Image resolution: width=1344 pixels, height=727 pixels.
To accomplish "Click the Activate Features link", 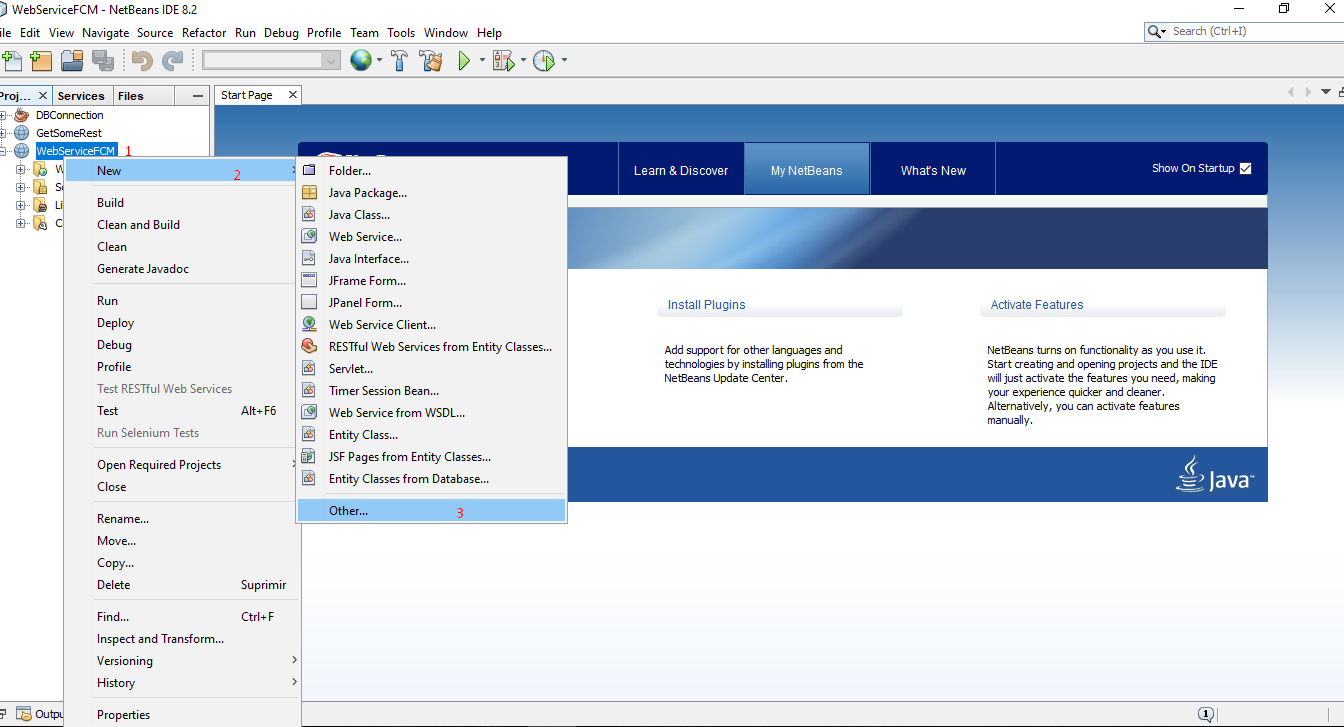I will 1037,305.
